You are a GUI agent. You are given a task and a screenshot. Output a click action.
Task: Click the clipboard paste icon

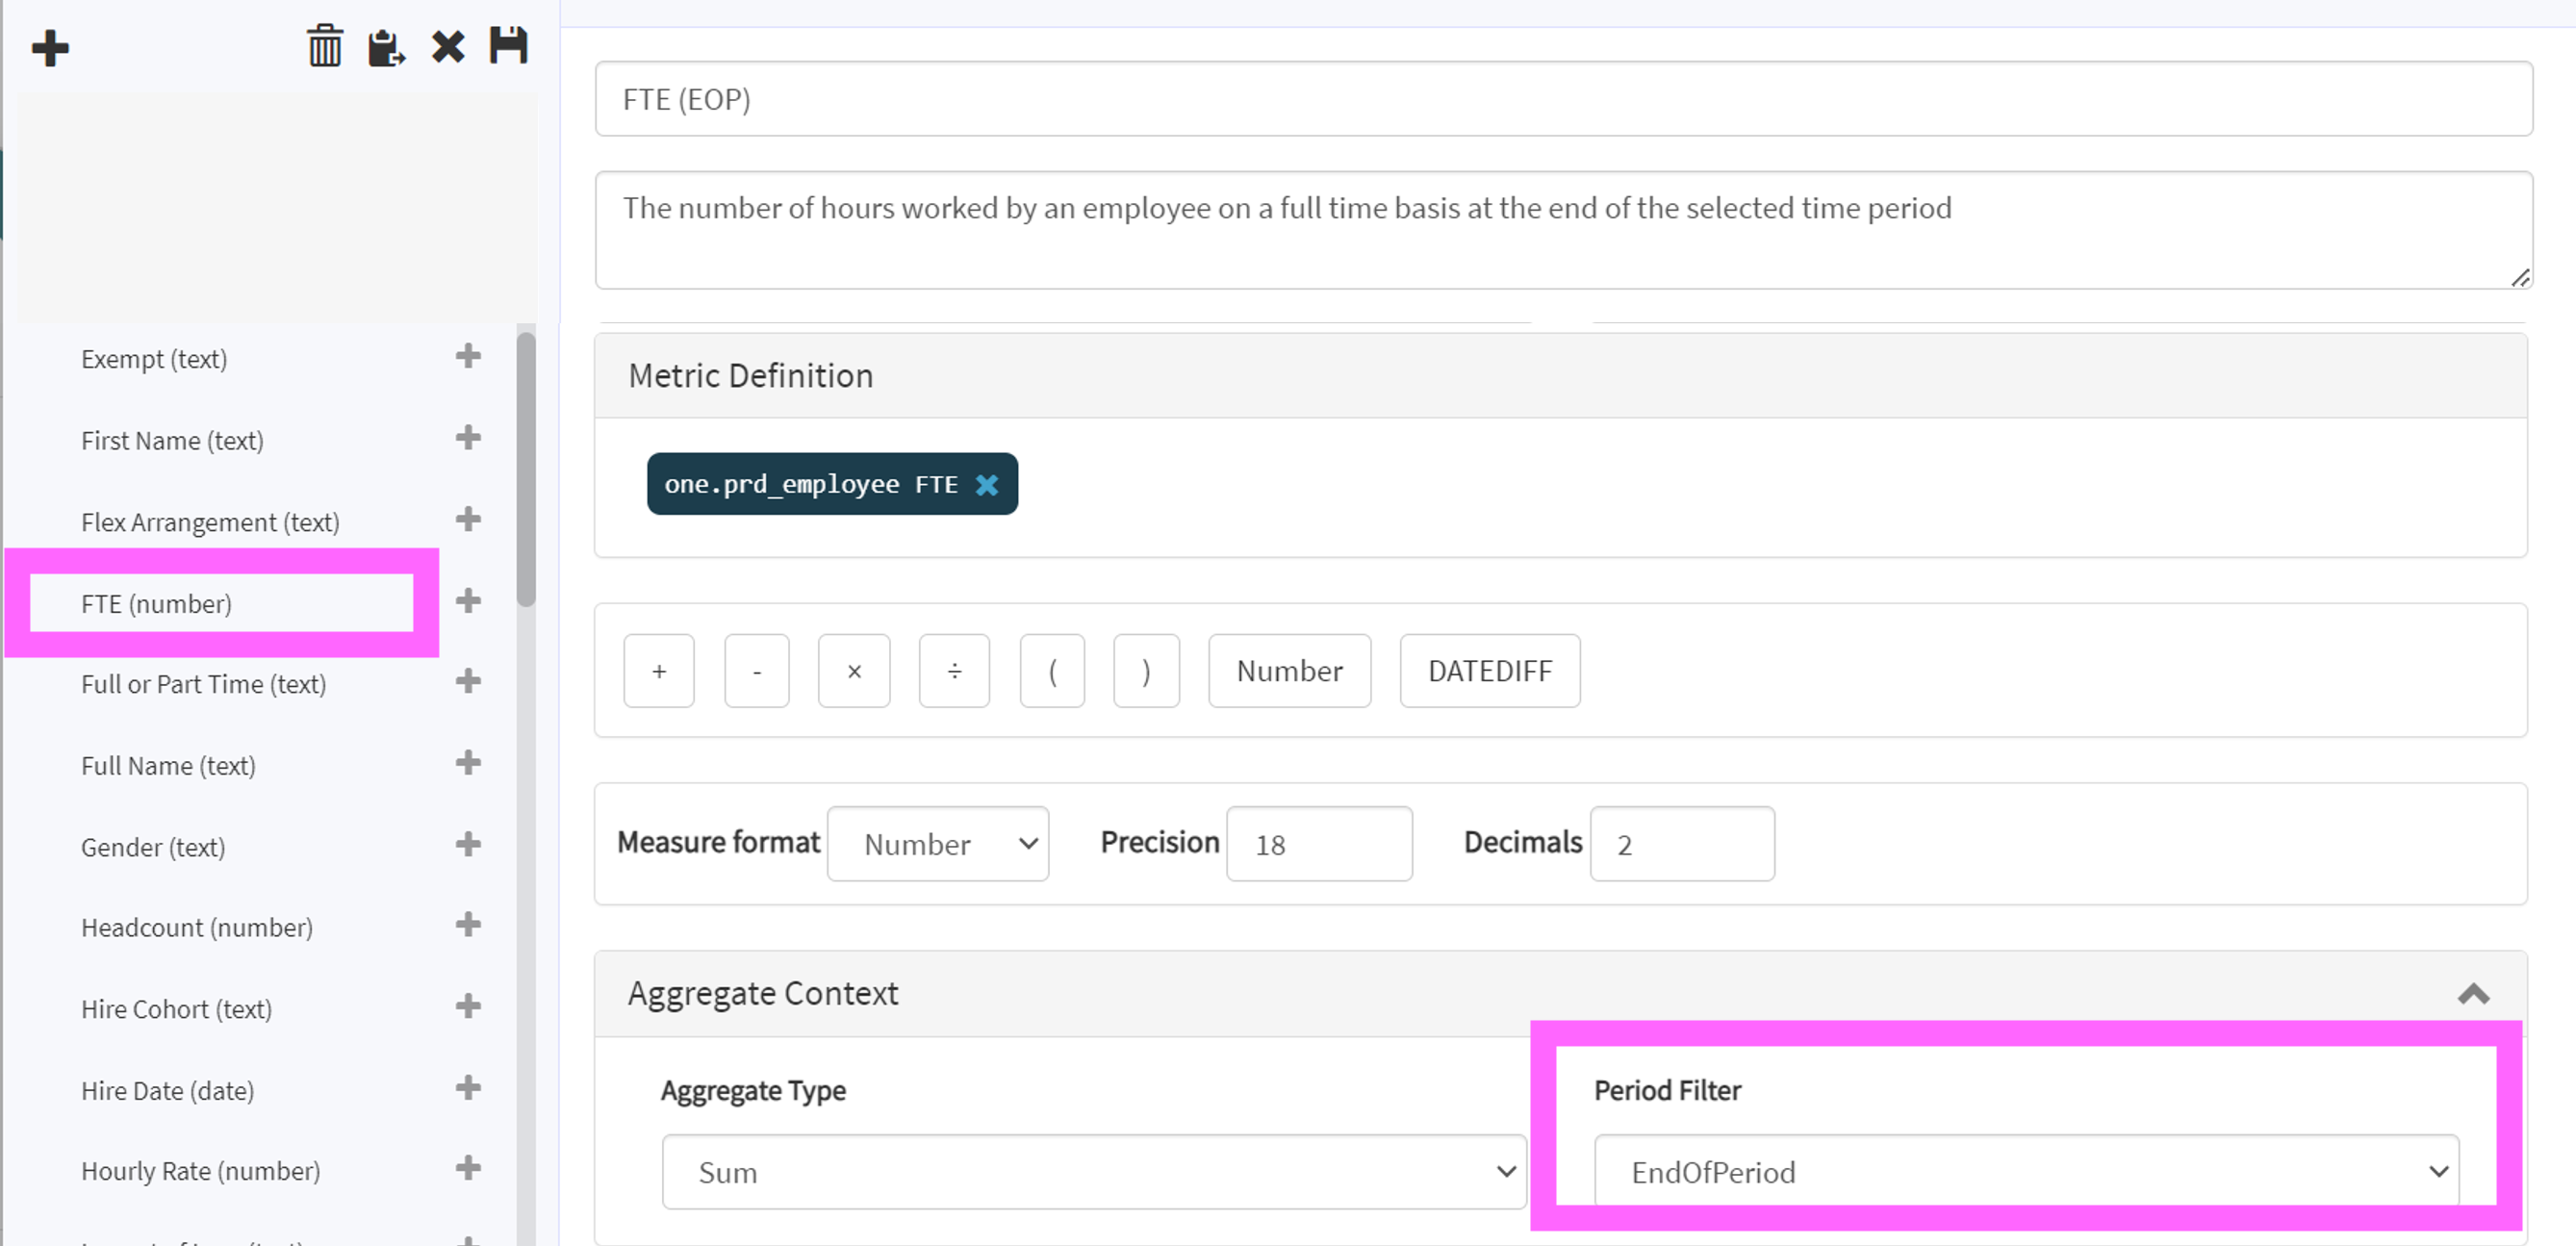tap(385, 47)
